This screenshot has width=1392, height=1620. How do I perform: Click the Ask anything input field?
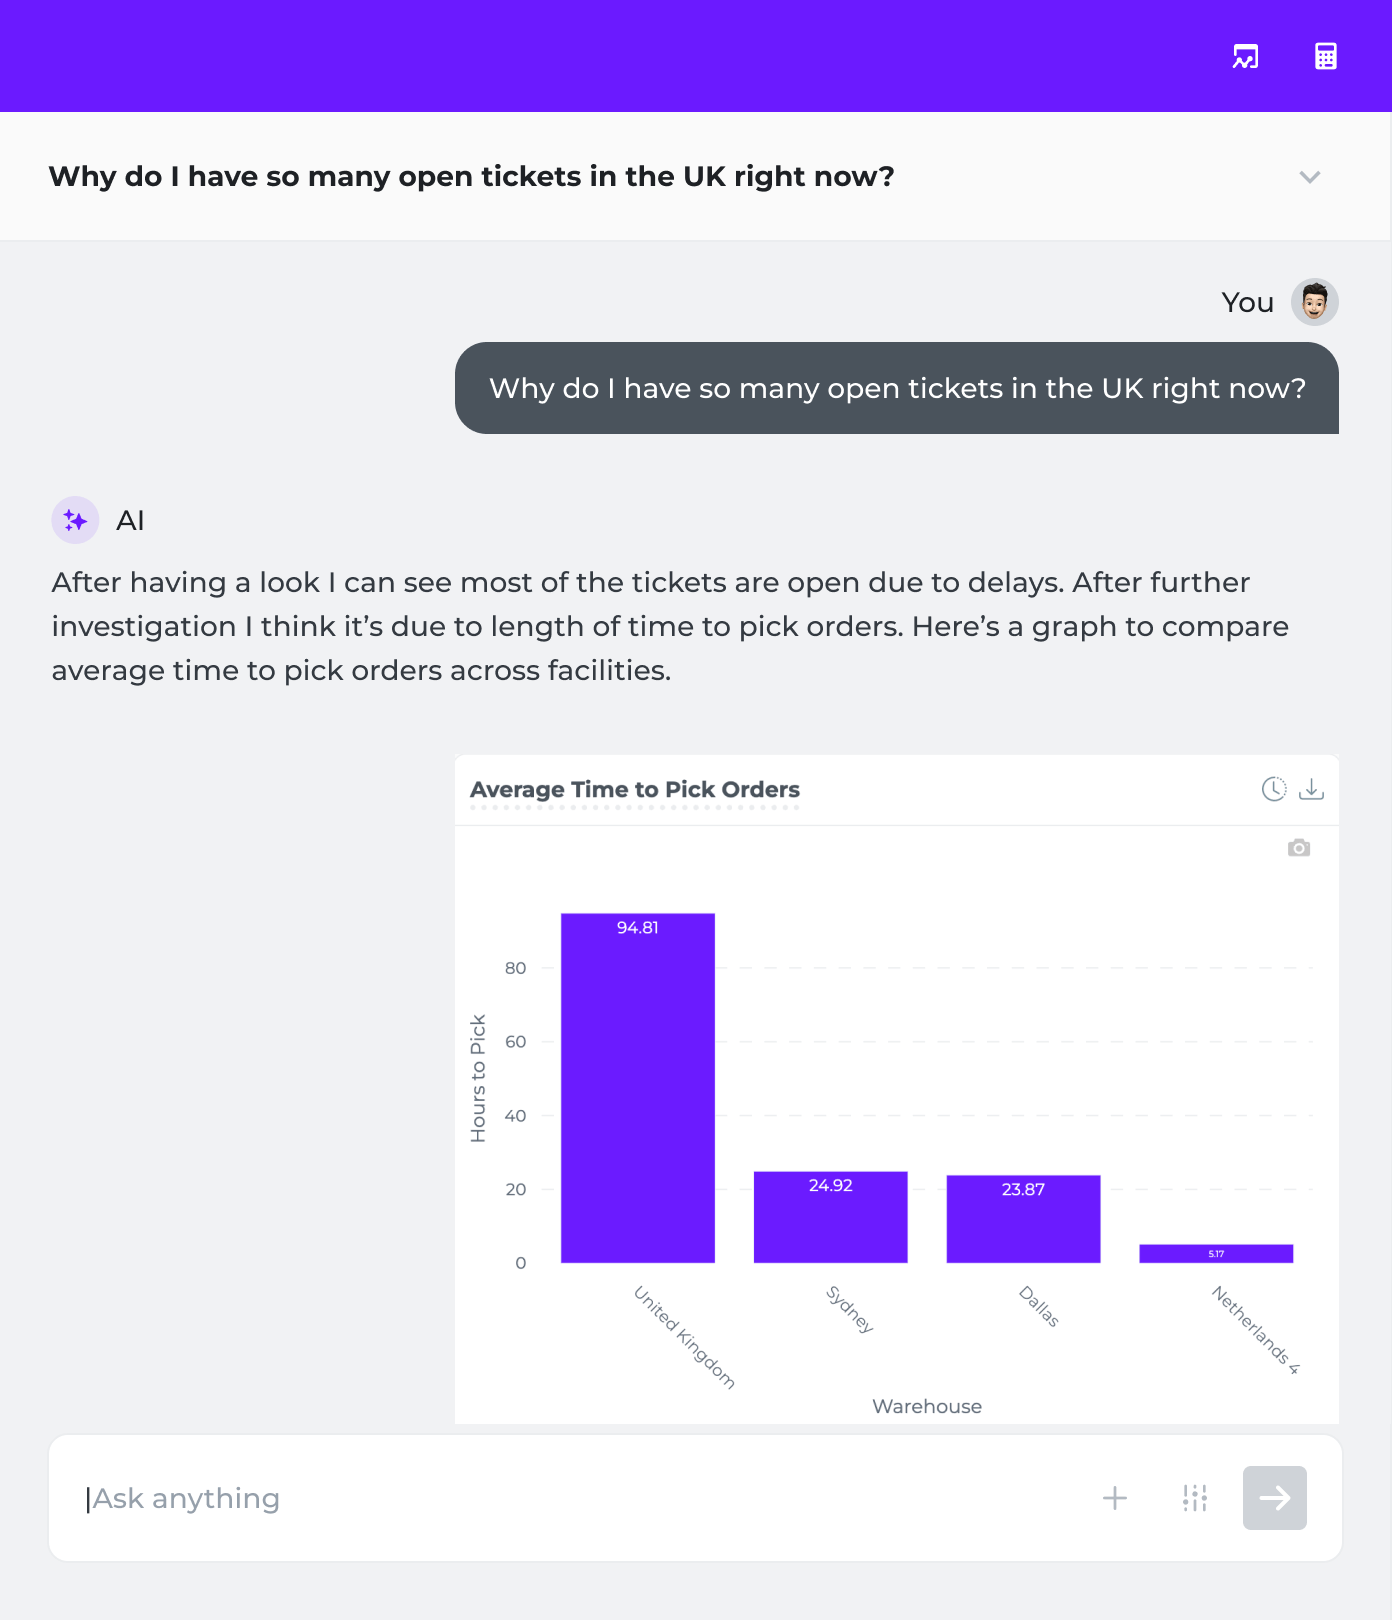coord(580,1498)
